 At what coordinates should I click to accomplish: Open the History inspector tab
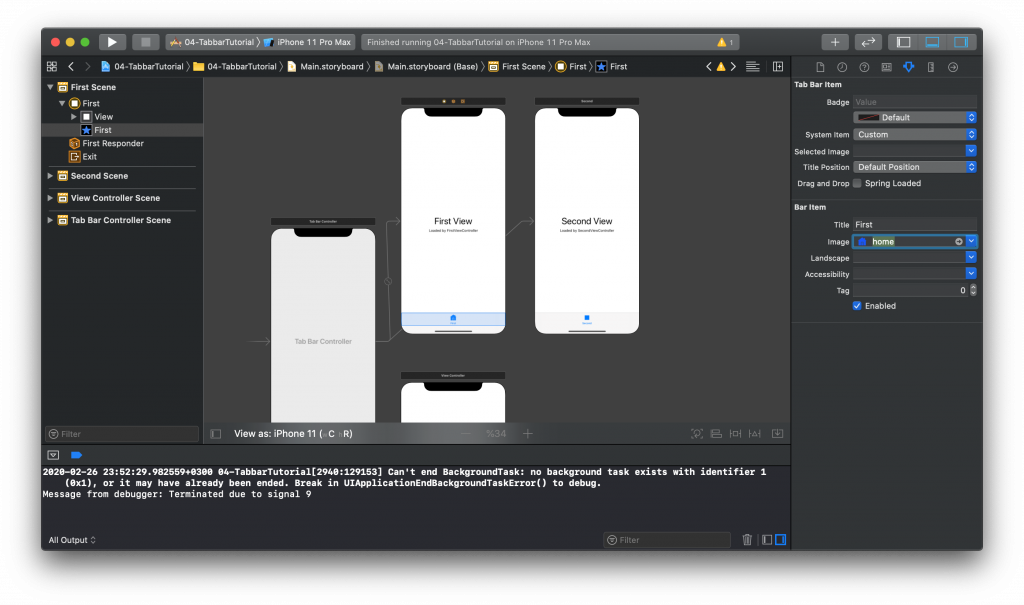pos(842,67)
